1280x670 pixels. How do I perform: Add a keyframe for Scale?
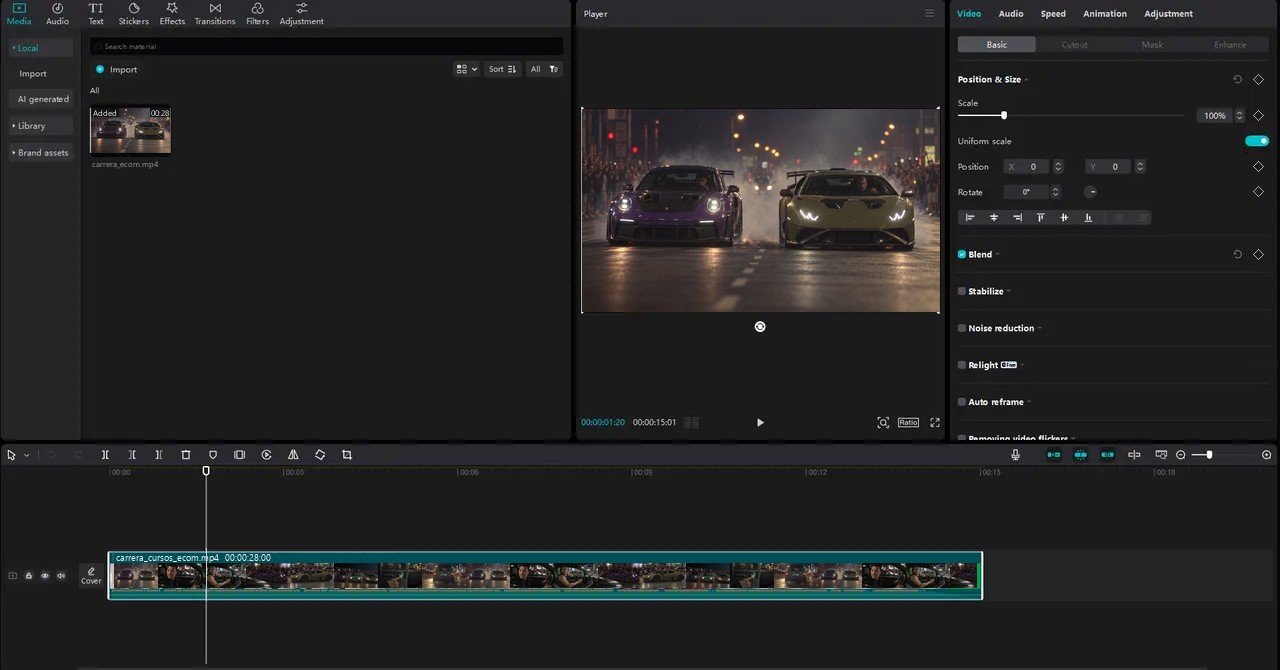[1258, 116]
